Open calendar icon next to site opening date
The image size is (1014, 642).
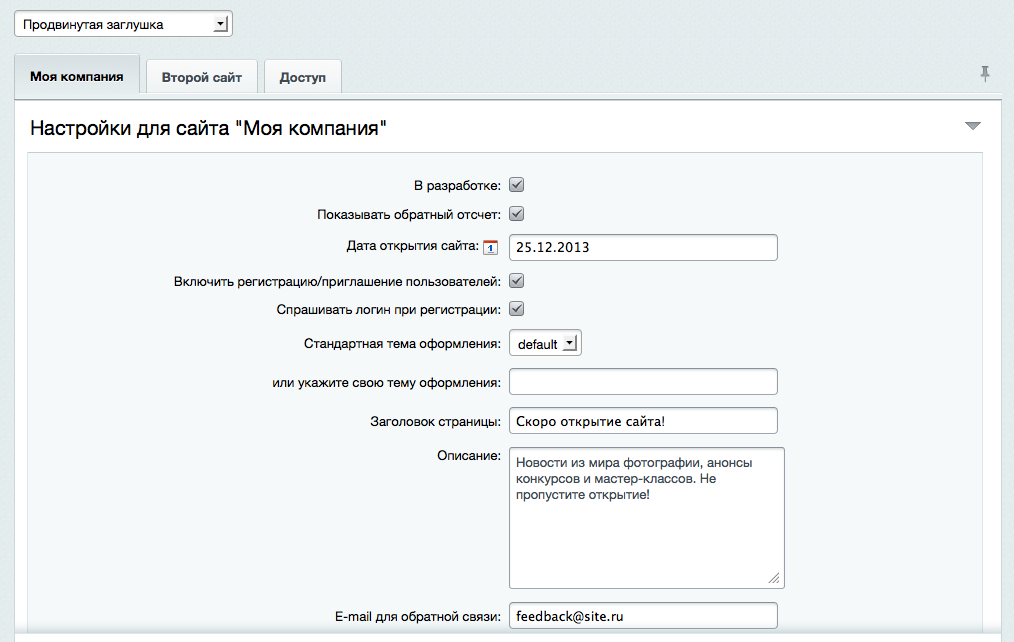[490, 248]
